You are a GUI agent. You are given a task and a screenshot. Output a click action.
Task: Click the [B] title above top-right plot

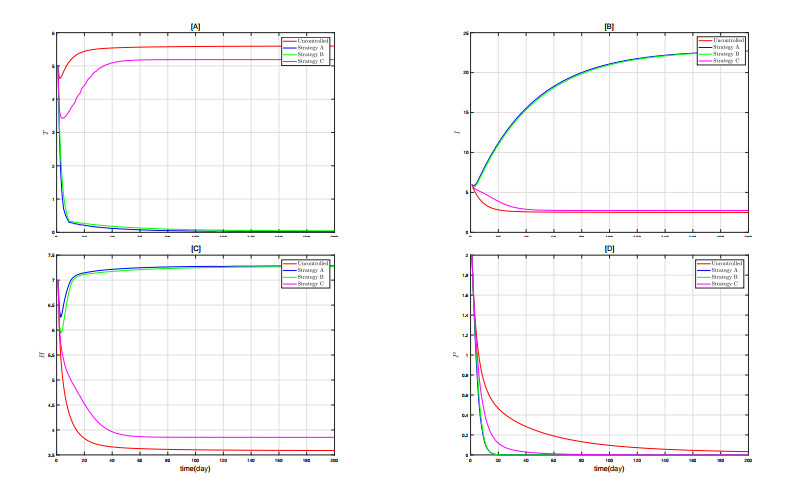(x=609, y=23)
